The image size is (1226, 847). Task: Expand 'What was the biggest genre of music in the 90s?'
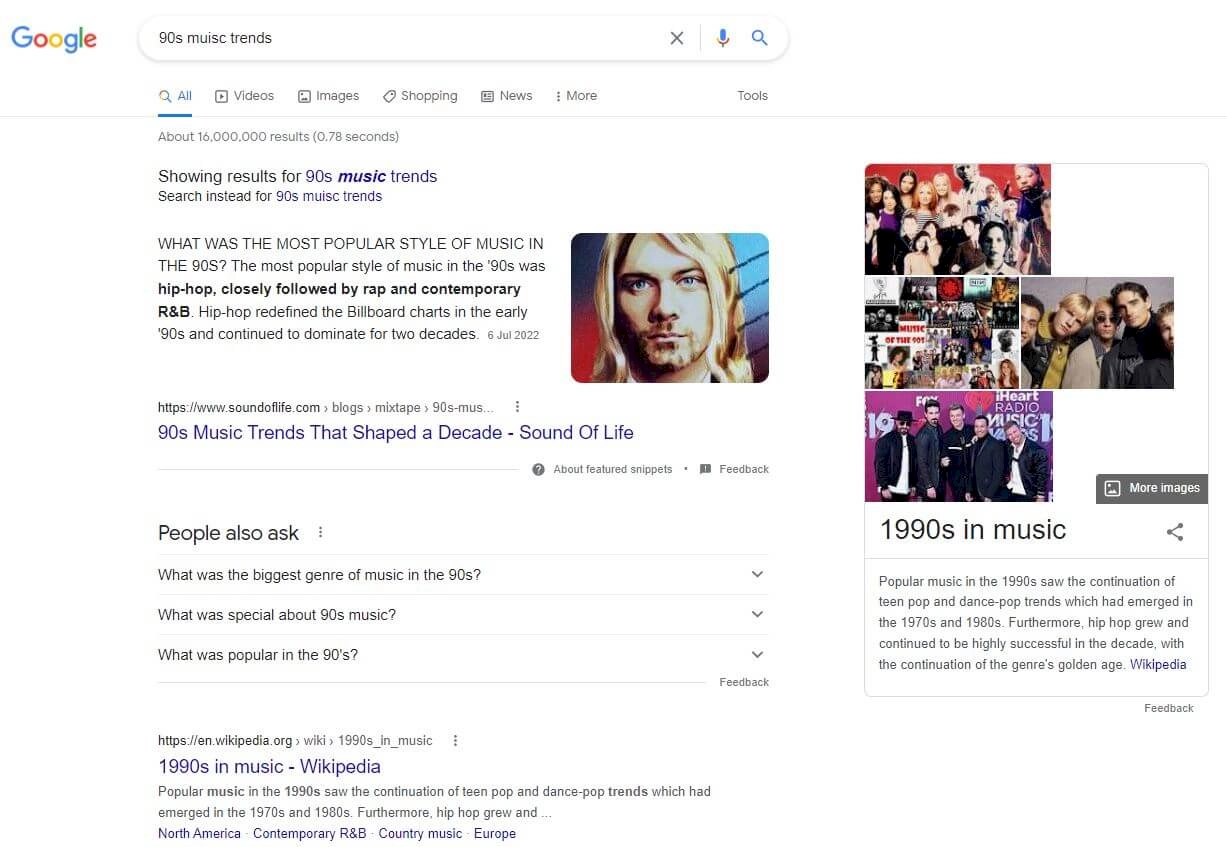tap(463, 575)
